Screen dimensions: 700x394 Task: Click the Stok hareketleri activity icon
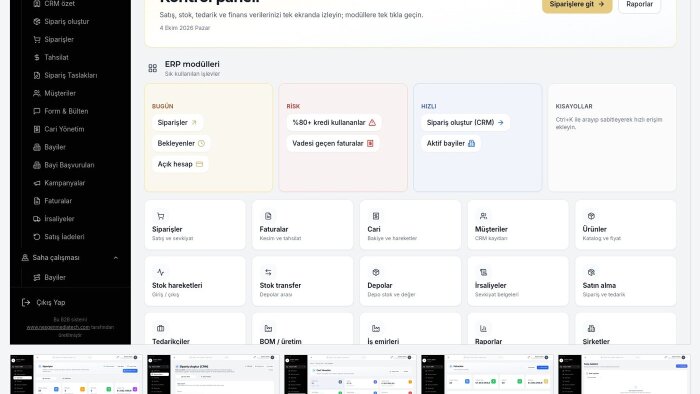[x=160, y=272]
